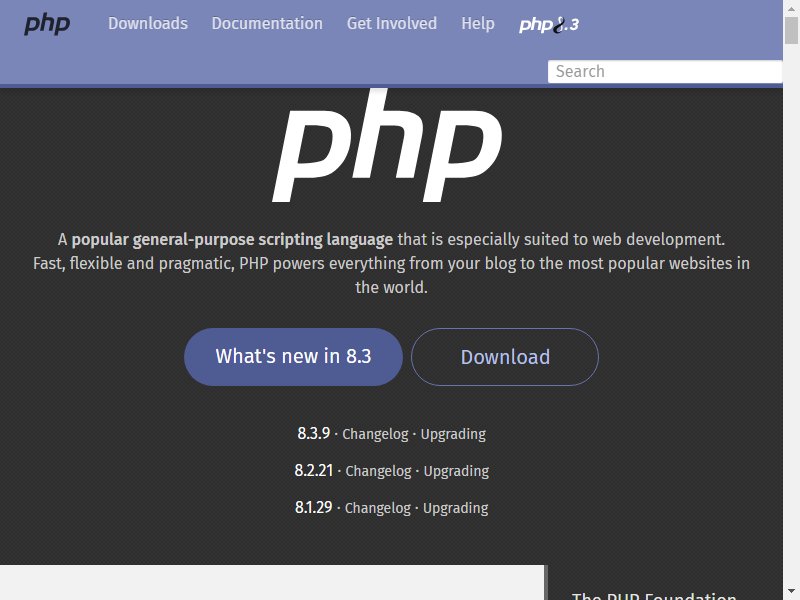Open the Get Involved menu item
The width and height of the screenshot is (800, 600).
point(392,23)
